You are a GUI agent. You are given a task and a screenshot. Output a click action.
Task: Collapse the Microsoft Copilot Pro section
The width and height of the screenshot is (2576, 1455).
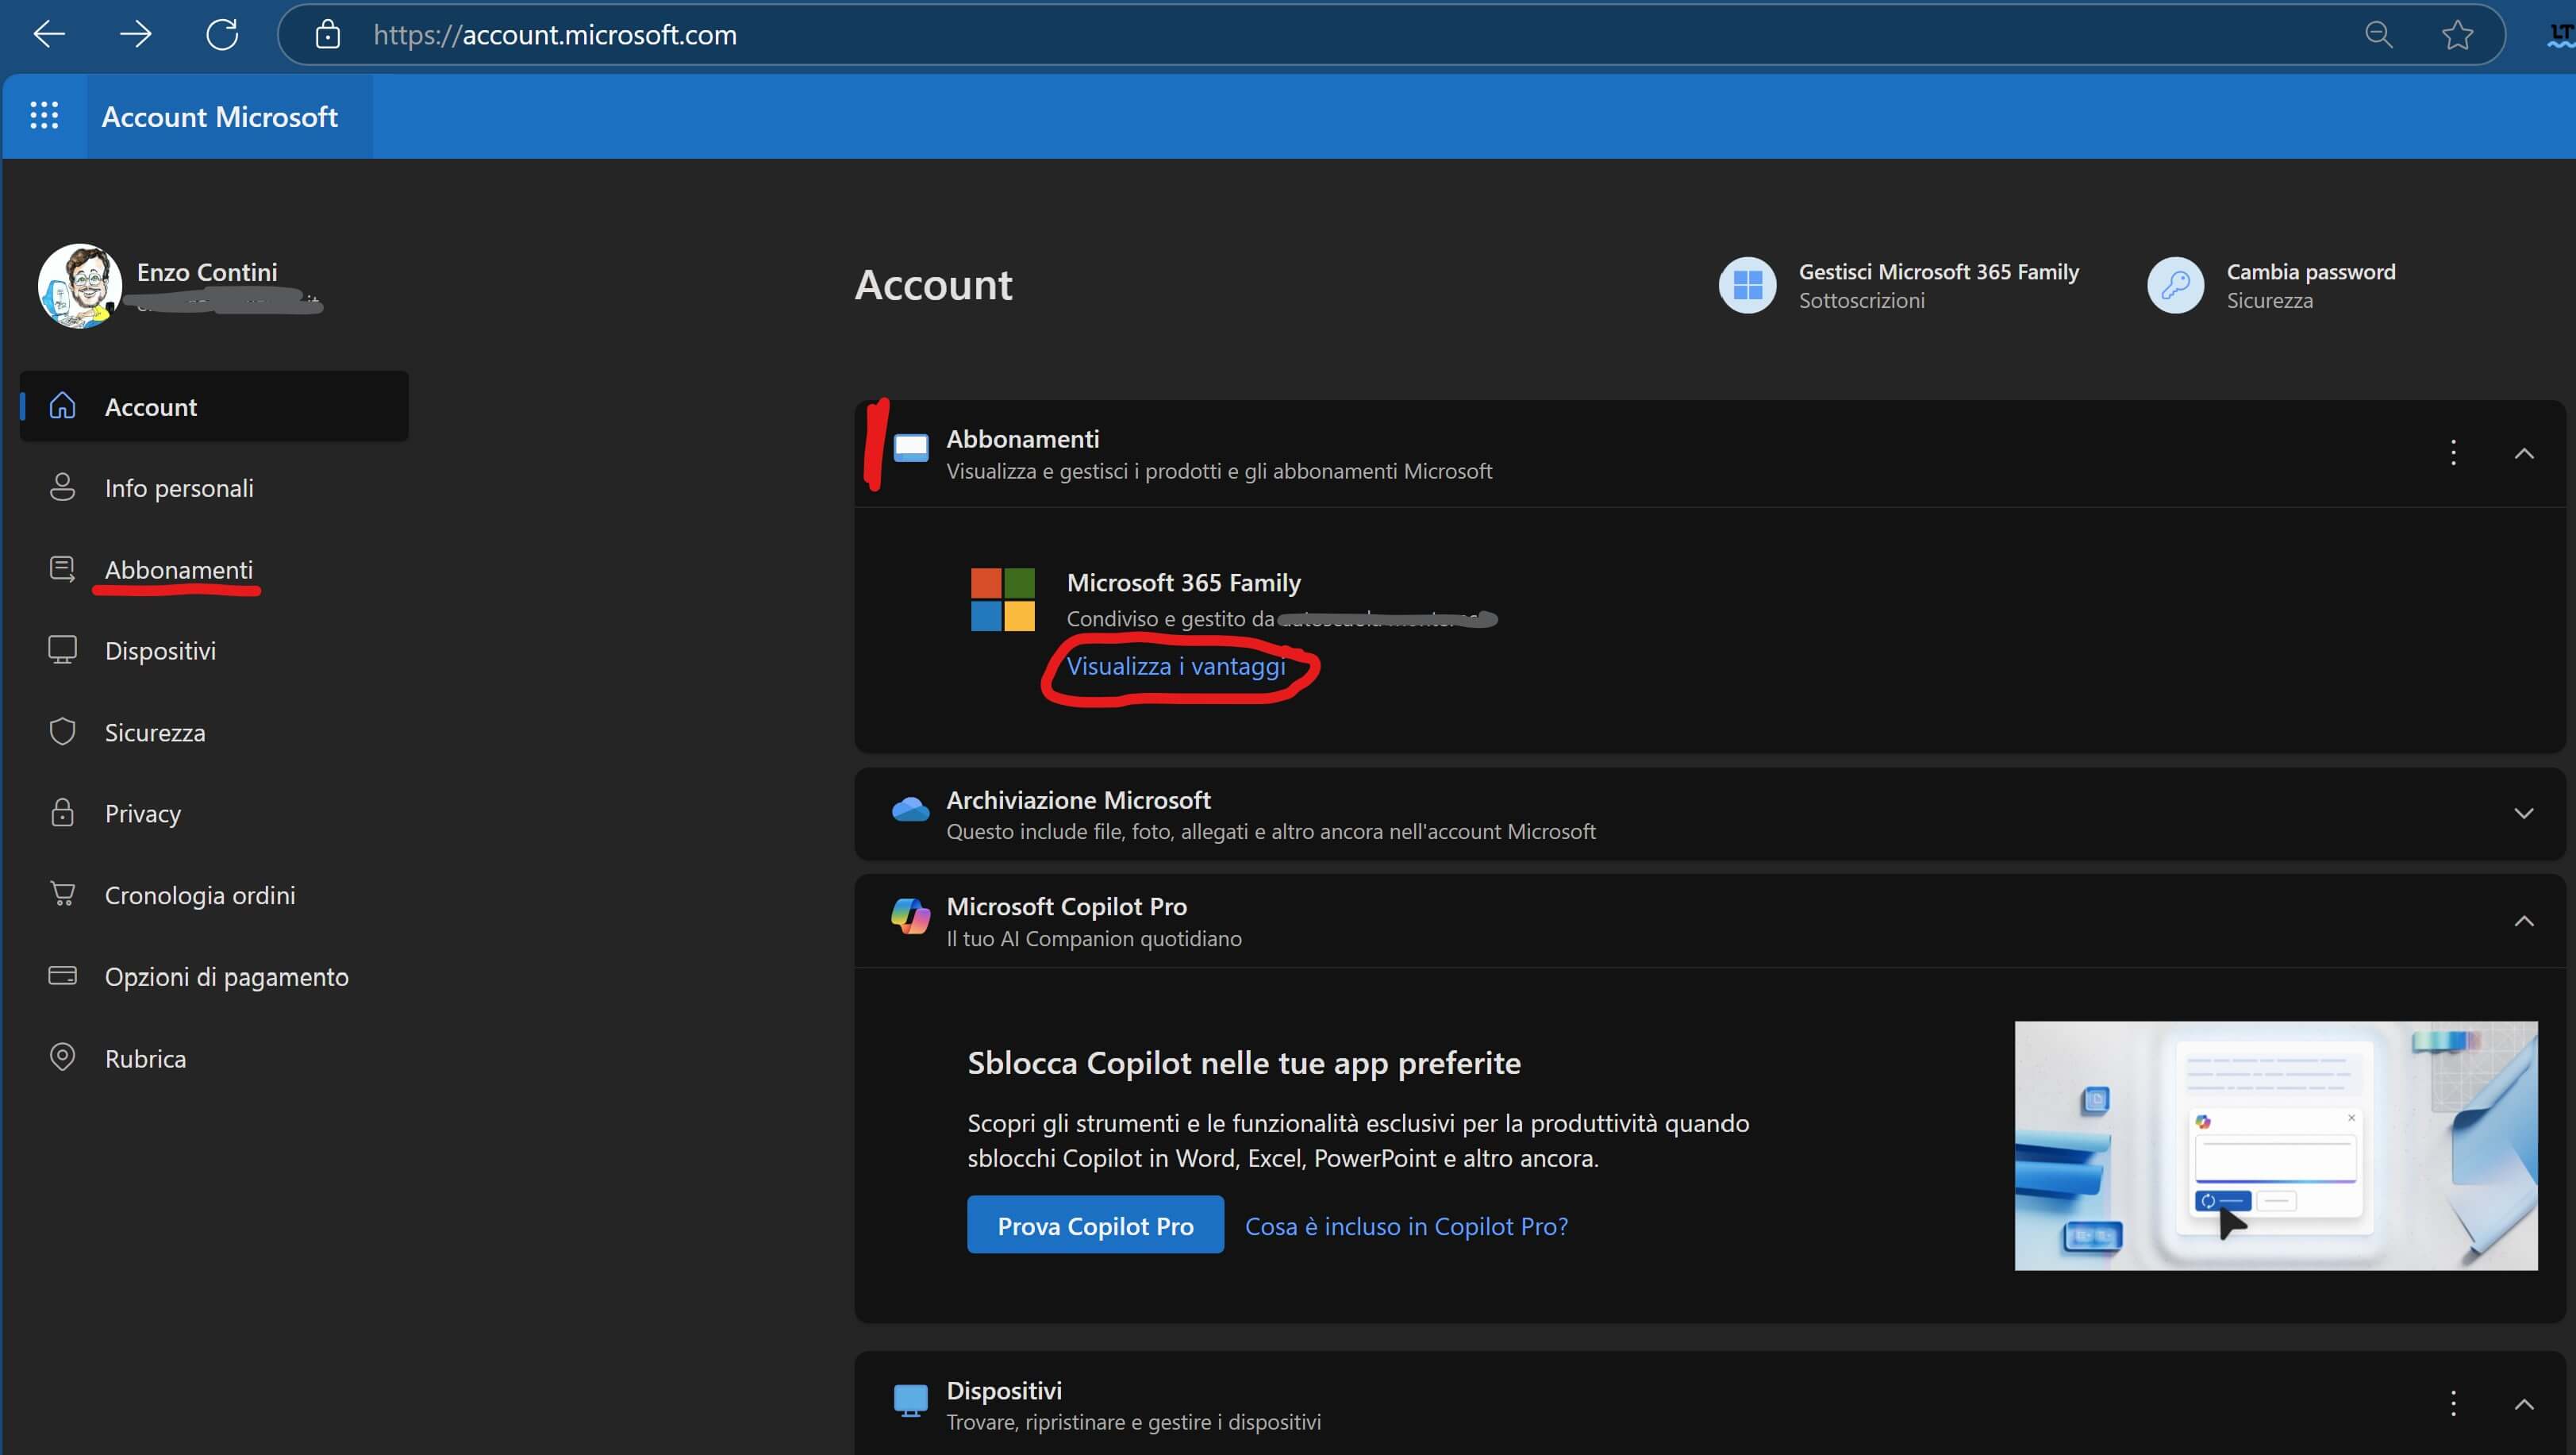coord(2524,921)
